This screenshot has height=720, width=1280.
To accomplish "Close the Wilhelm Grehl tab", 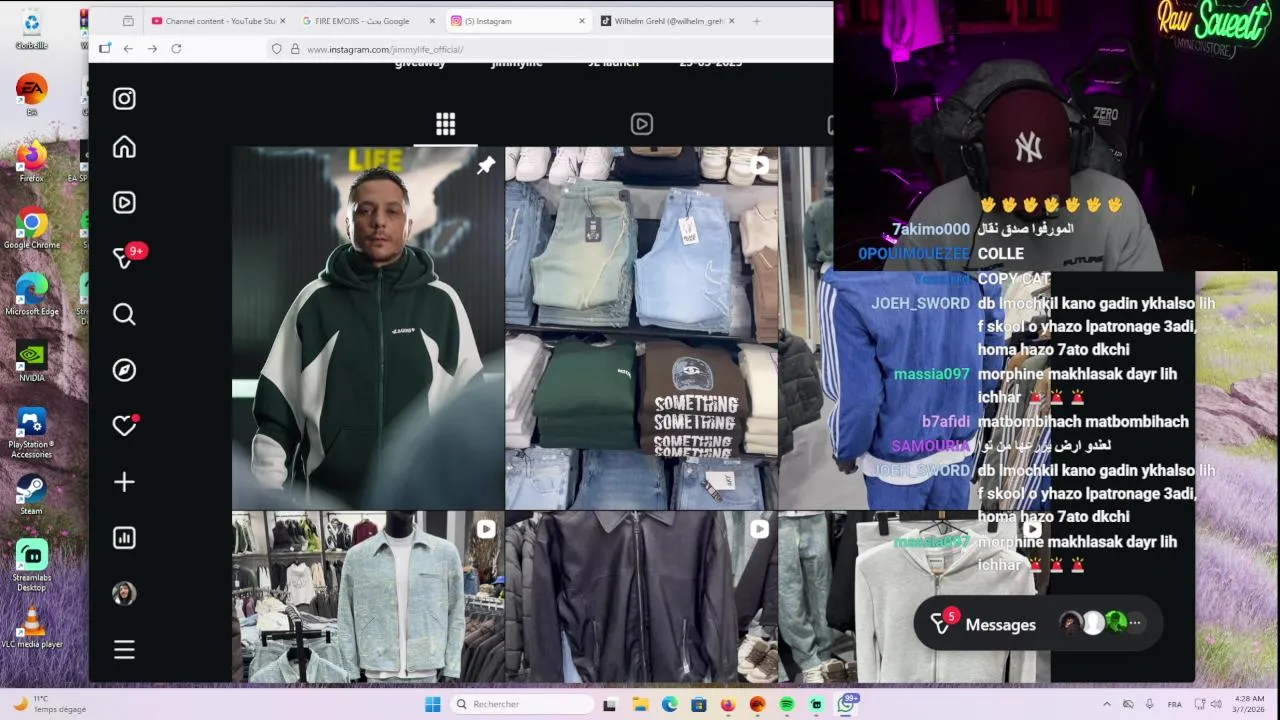I will click(731, 21).
